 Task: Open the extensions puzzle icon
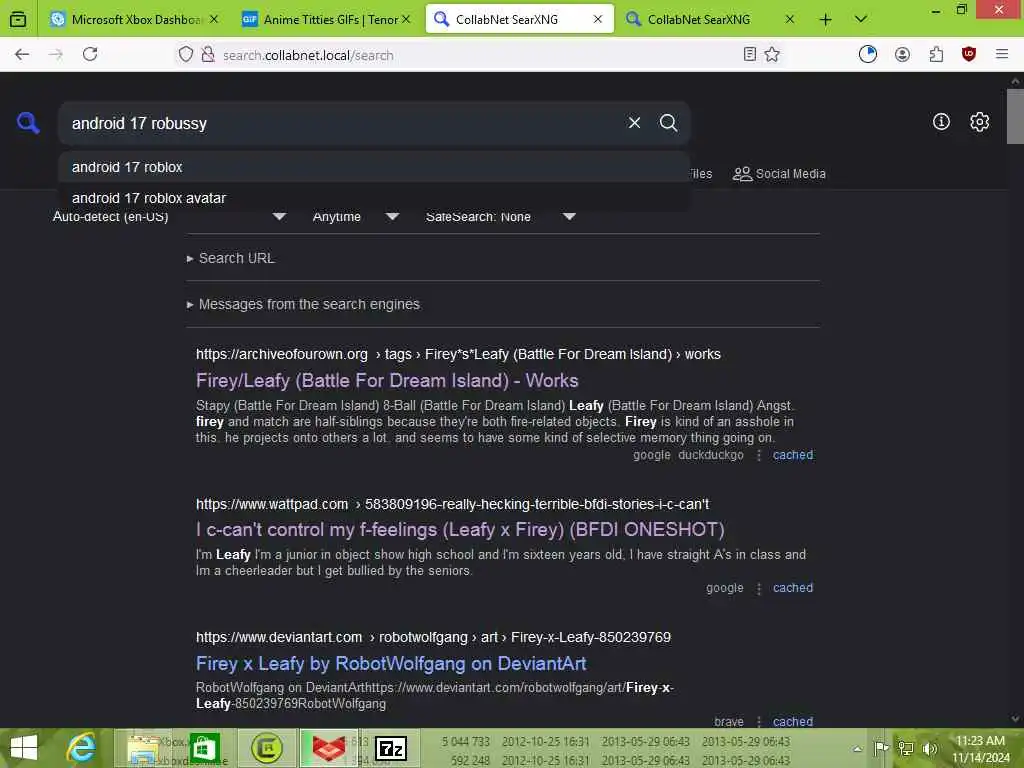pyautogui.click(x=936, y=54)
